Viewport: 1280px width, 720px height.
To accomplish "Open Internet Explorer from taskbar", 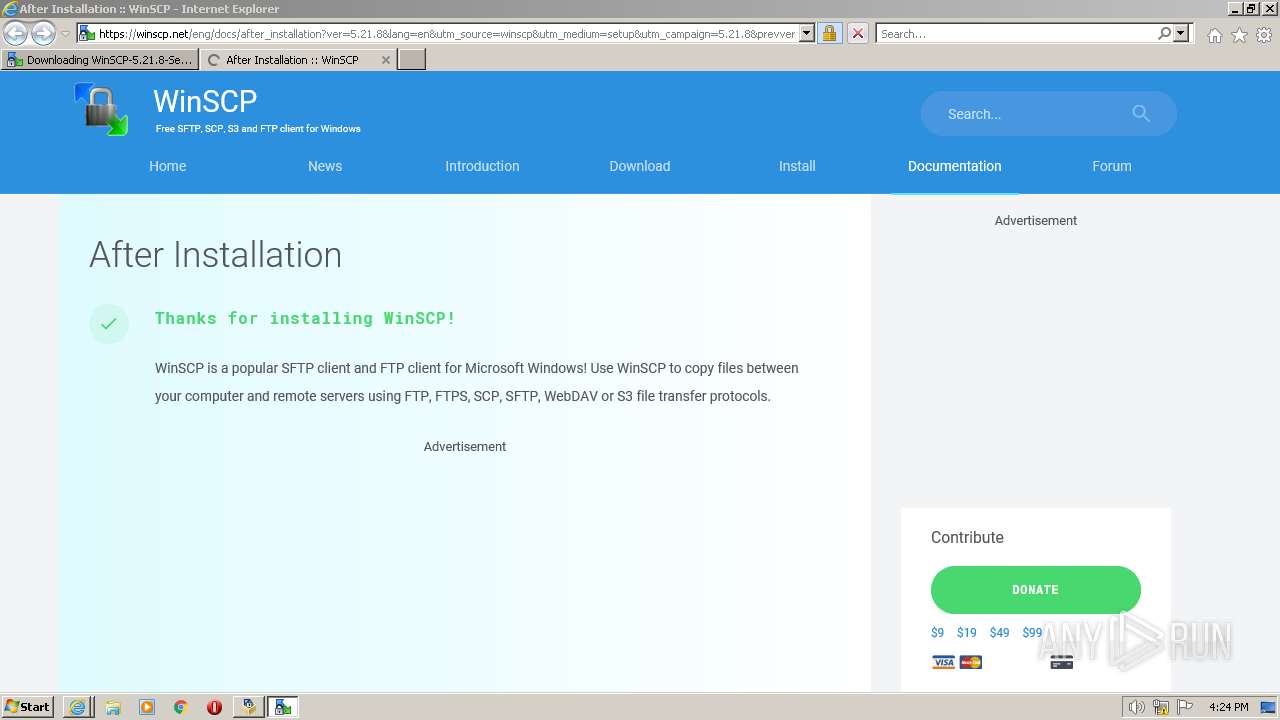I will [77, 707].
